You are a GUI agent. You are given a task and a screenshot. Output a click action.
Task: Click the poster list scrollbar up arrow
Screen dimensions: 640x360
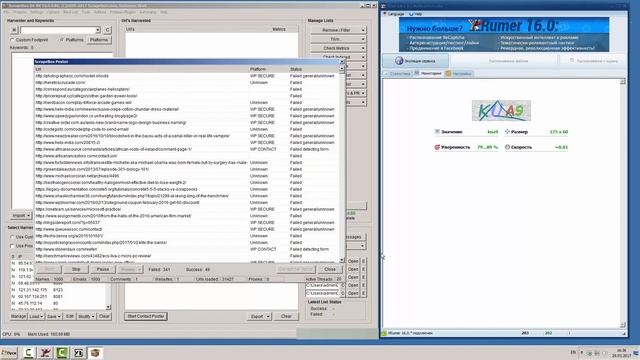pos(342,69)
